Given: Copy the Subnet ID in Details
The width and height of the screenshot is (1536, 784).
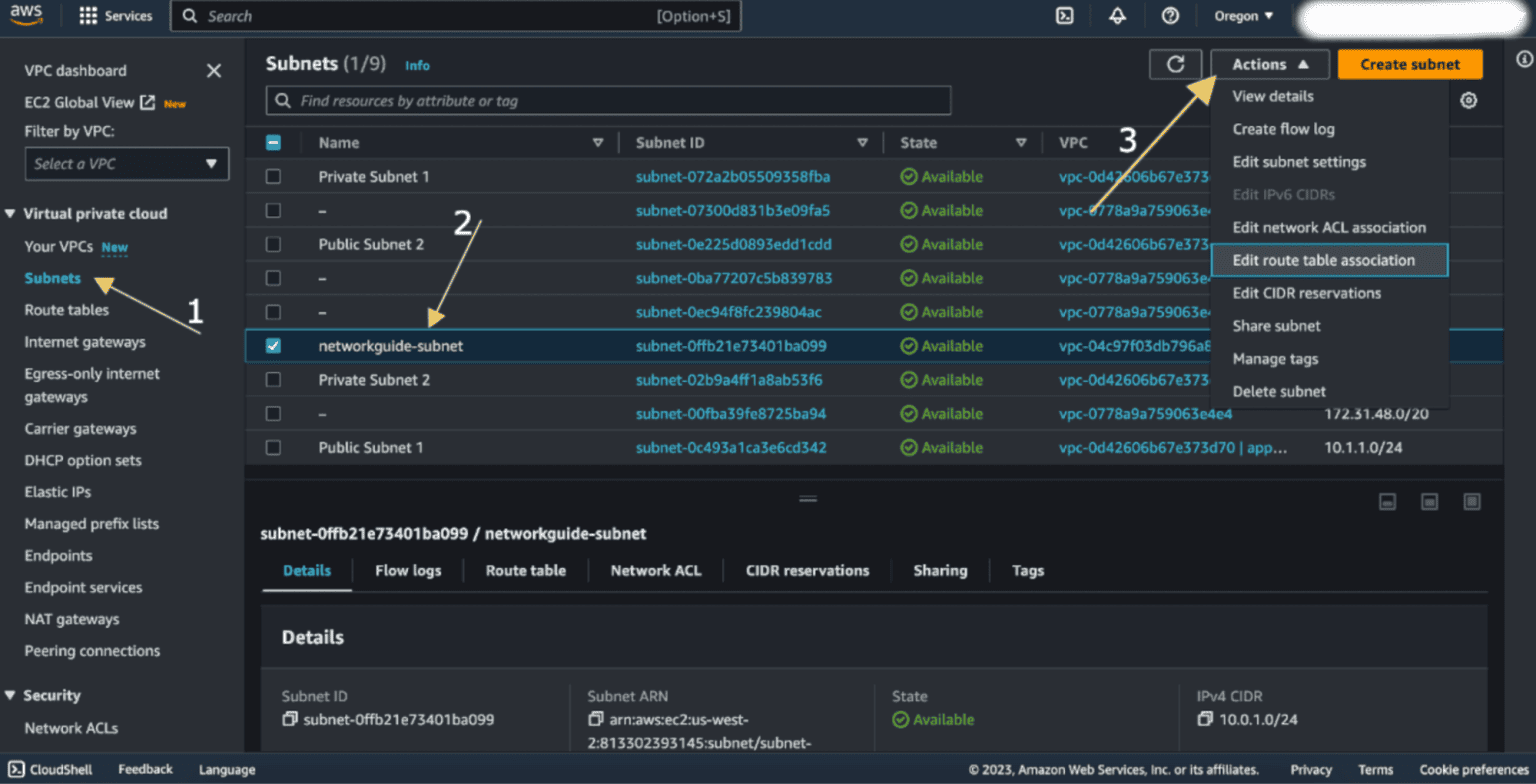Looking at the screenshot, I should [290, 719].
